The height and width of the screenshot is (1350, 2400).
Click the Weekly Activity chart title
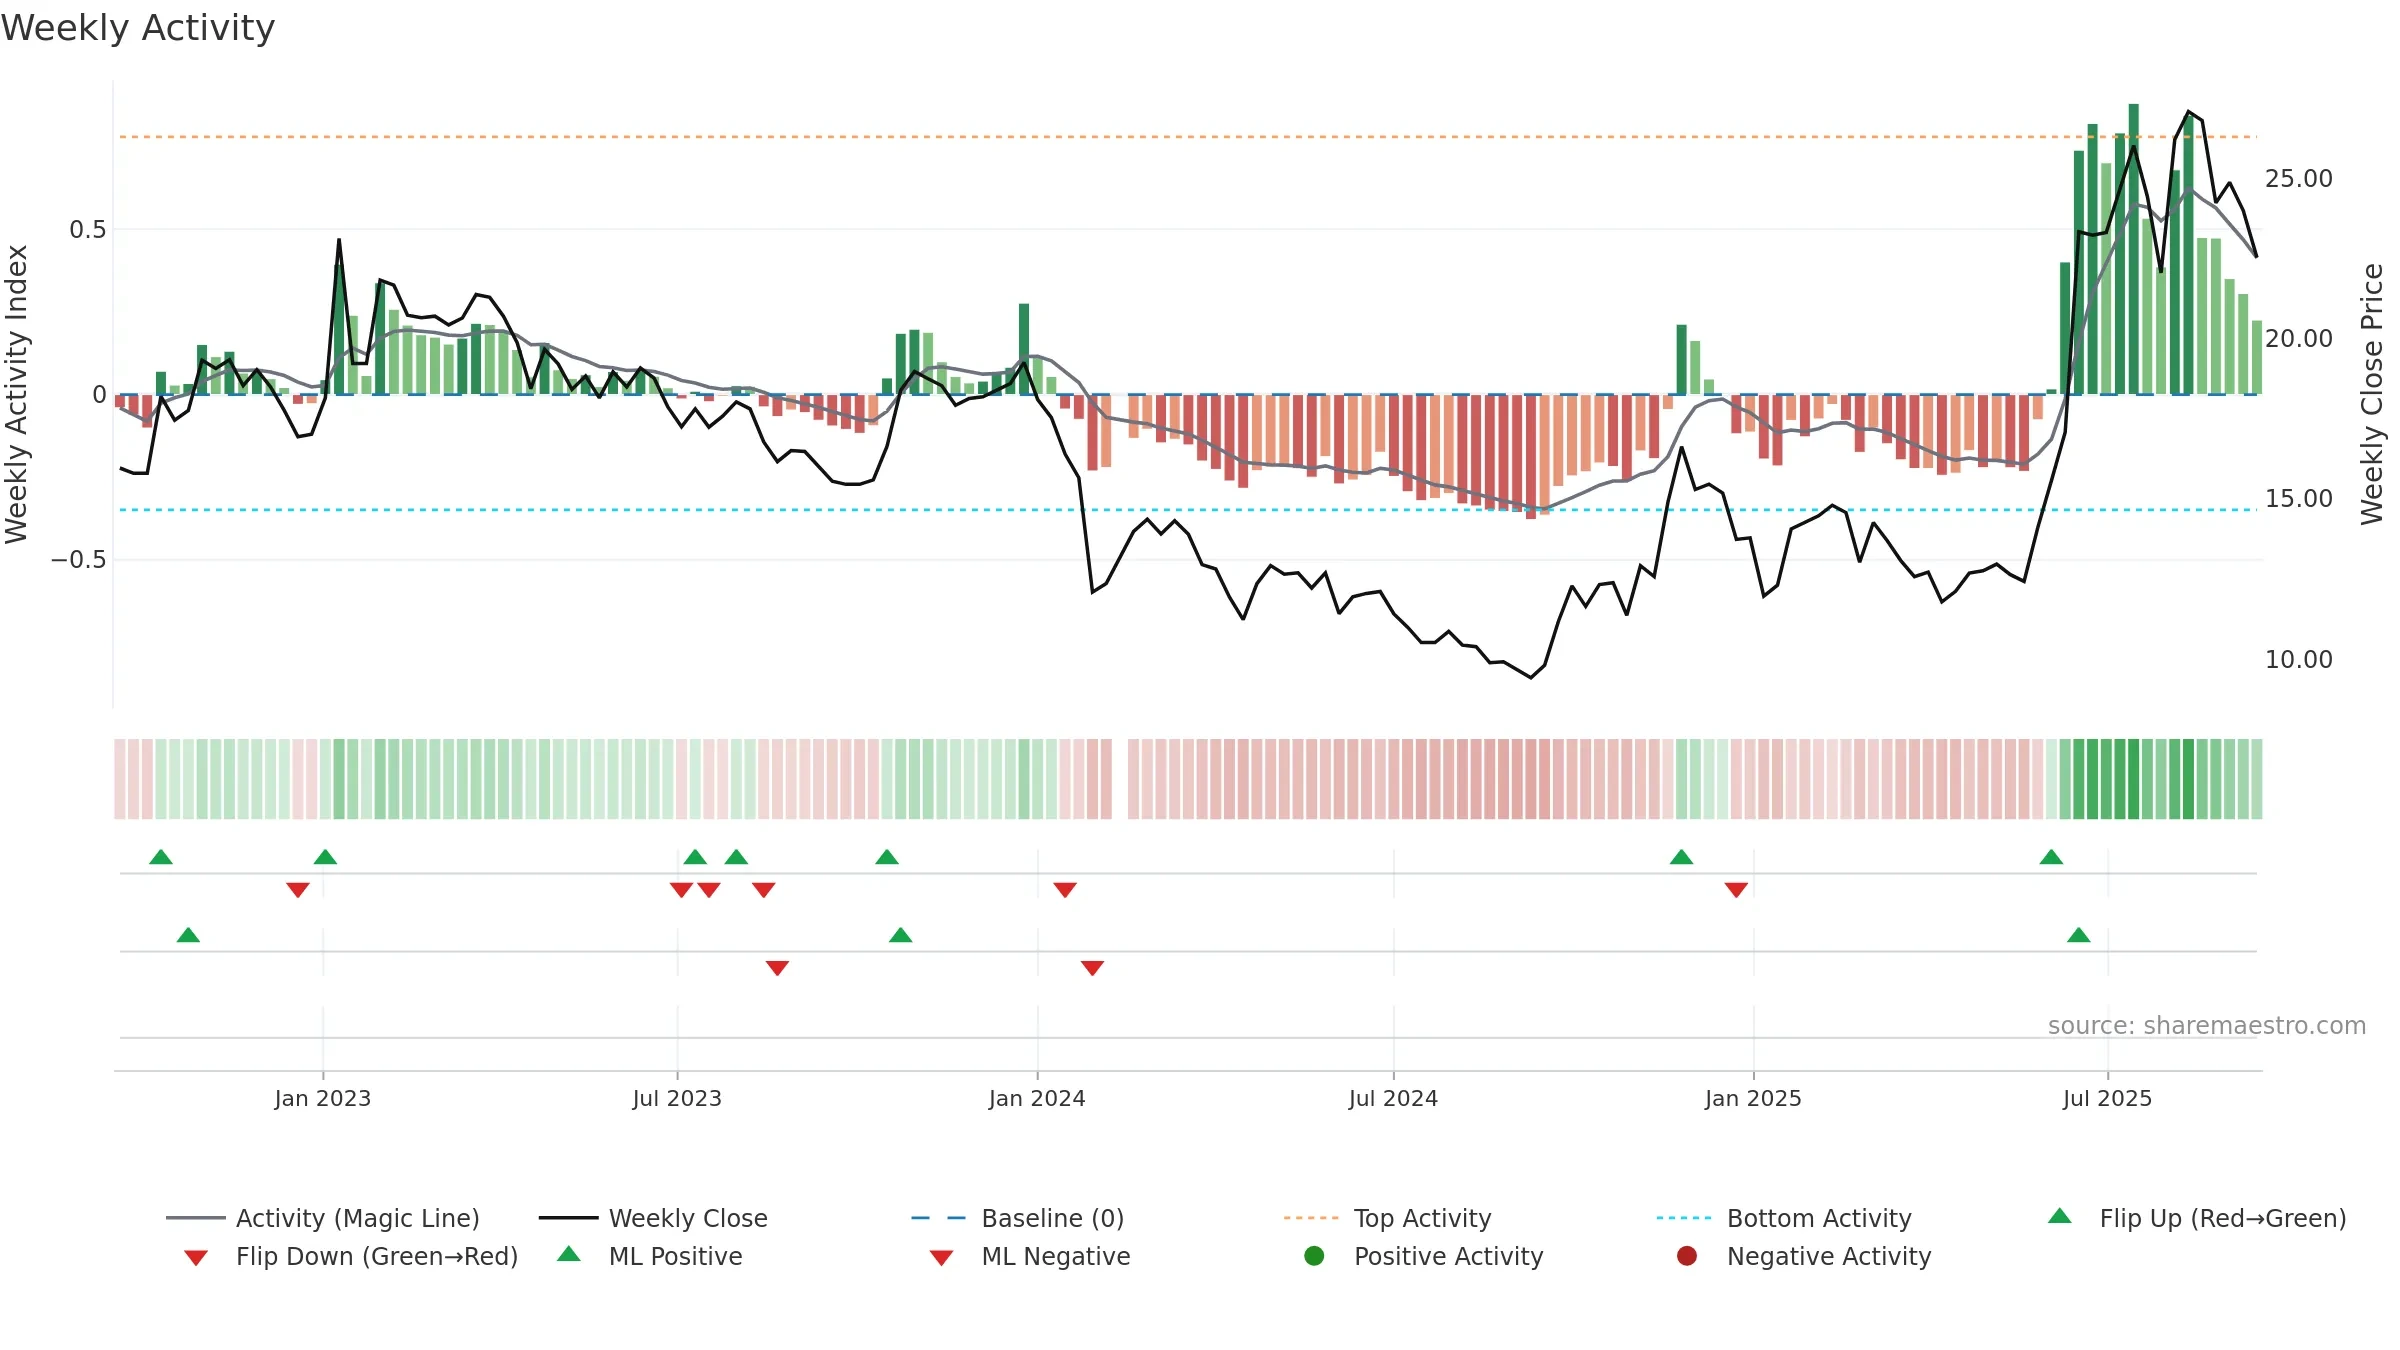(x=138, y=28)
